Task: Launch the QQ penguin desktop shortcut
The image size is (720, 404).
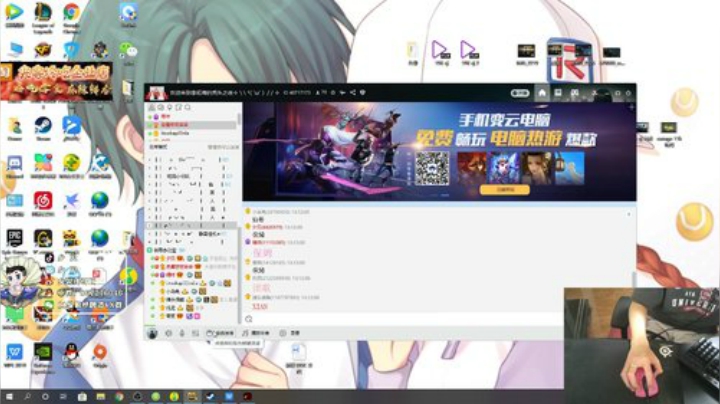Action: point(71,353)
